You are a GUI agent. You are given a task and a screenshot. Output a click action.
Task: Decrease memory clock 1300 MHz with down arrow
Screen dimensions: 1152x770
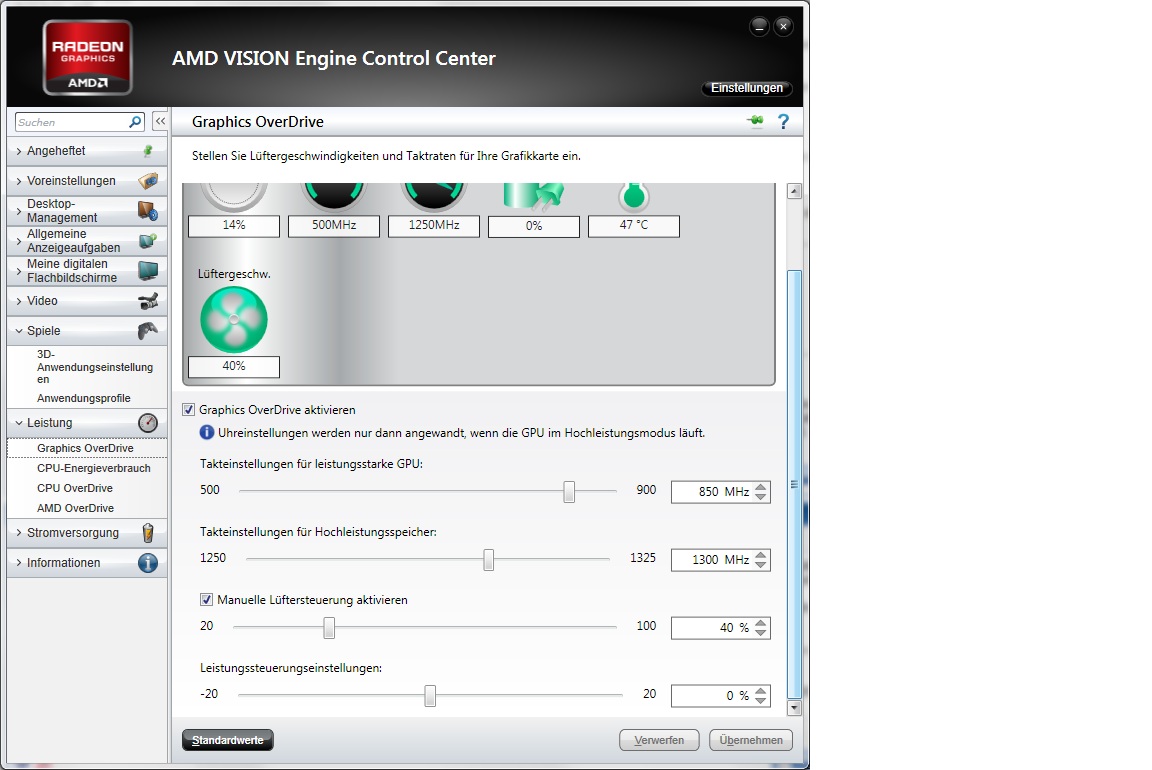[760, 565]
